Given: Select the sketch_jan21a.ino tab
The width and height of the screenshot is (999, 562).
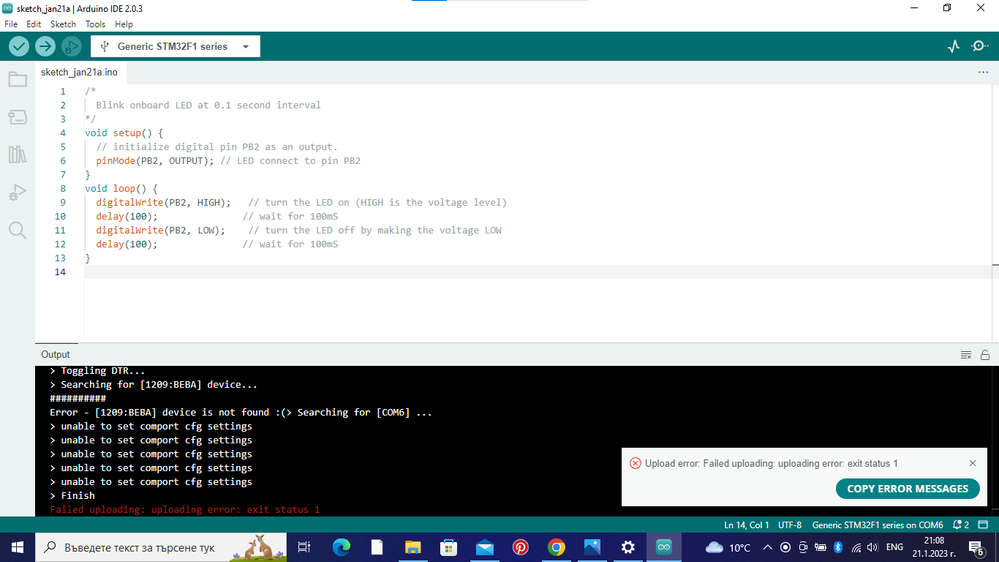Looking at the screenshot, I should point(80,72).
